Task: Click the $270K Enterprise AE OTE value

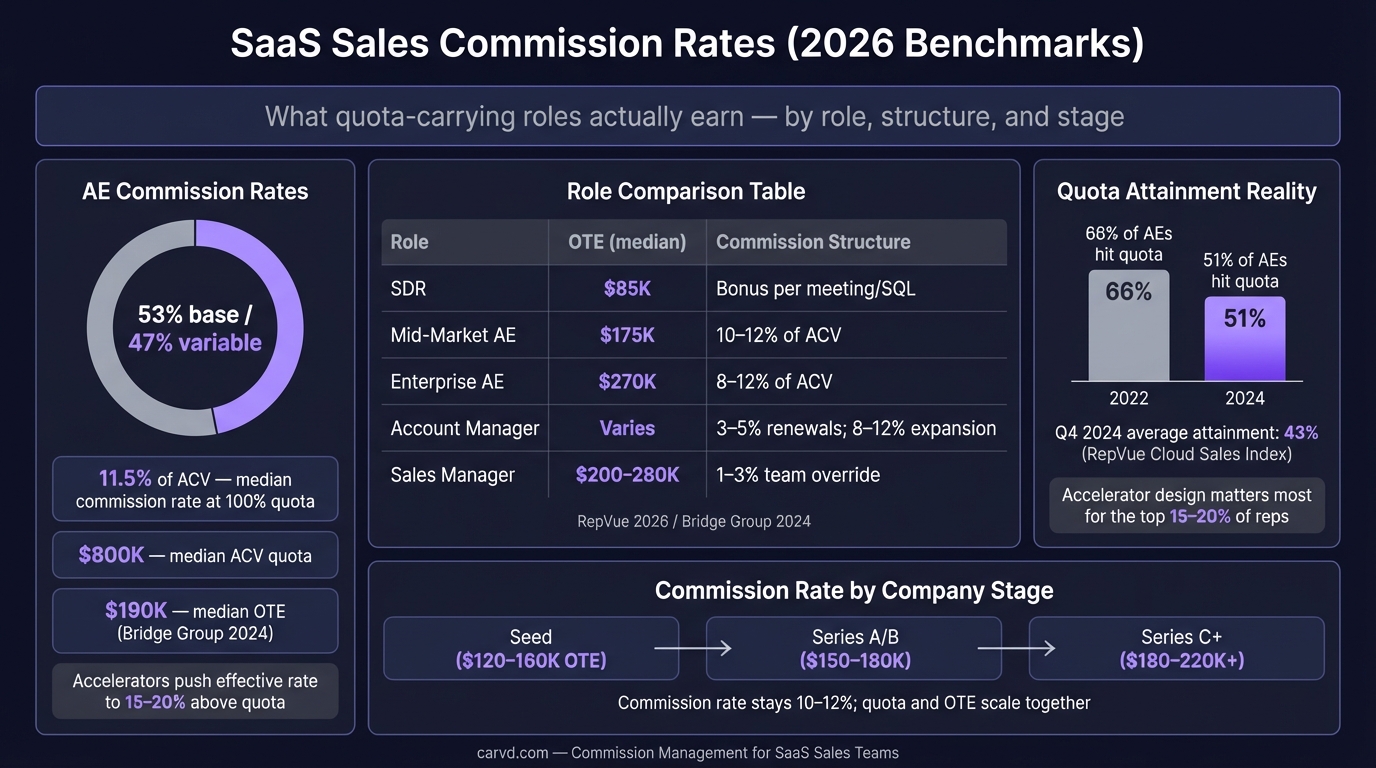Action: (627, 382)
